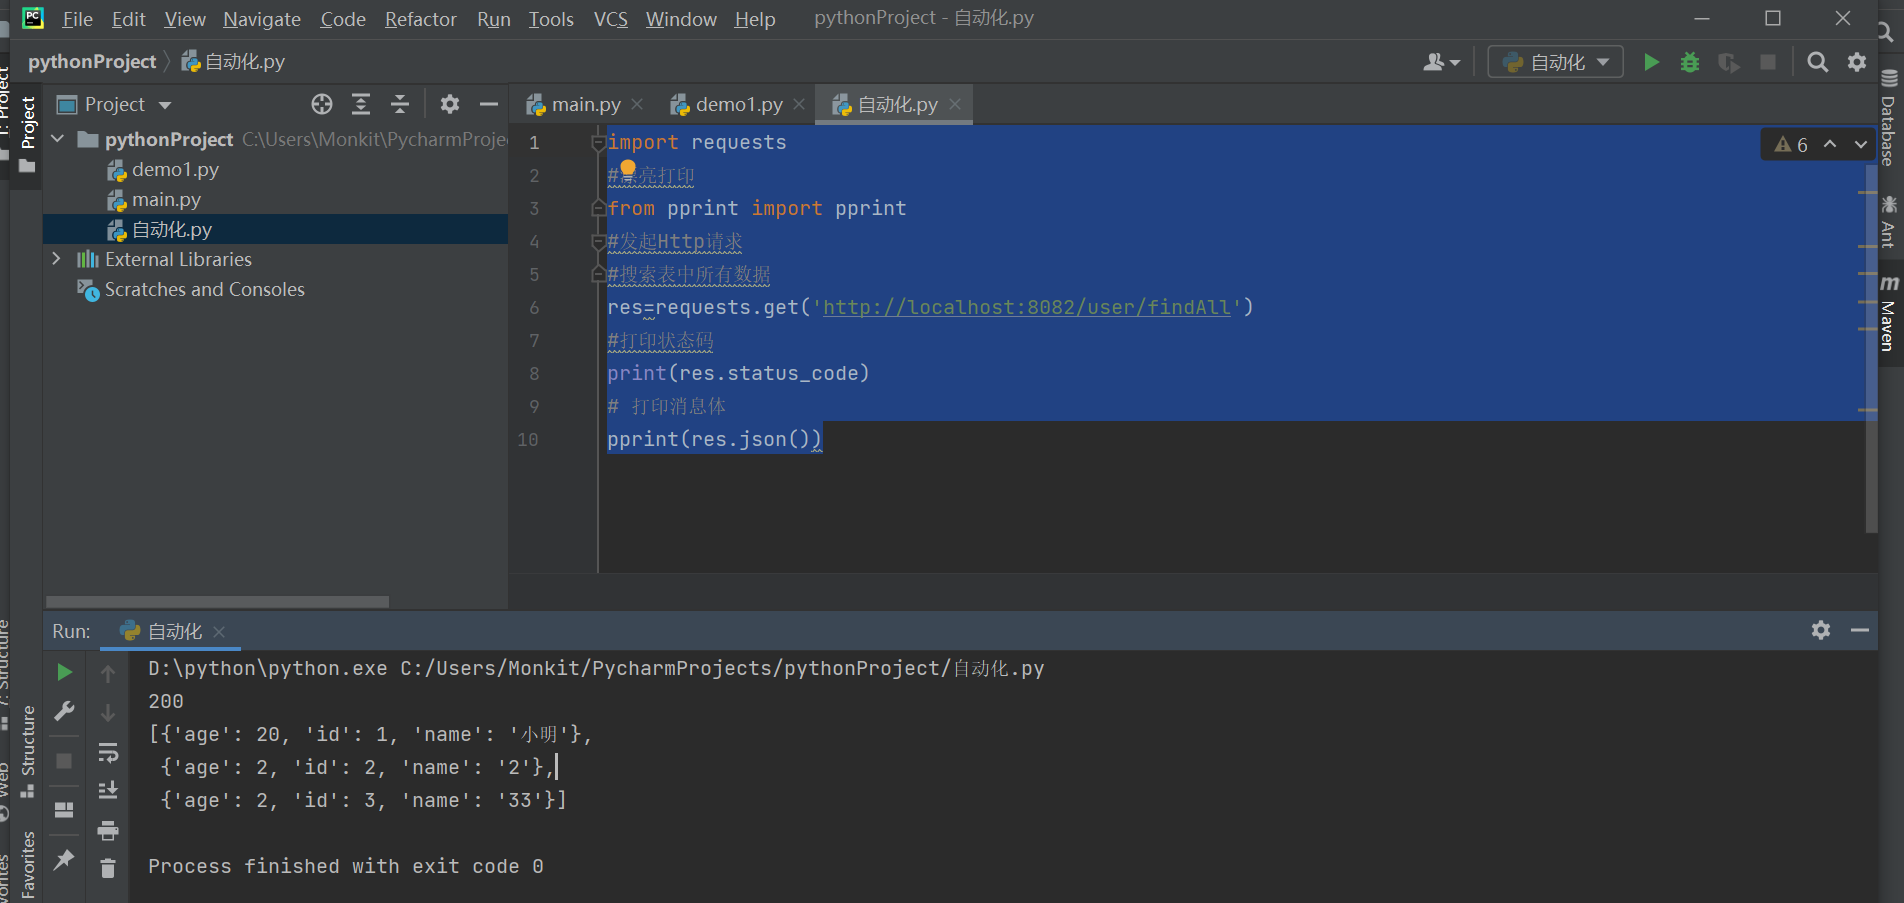
Task: Close the main.py editor tab
Action: coord(637,104)
